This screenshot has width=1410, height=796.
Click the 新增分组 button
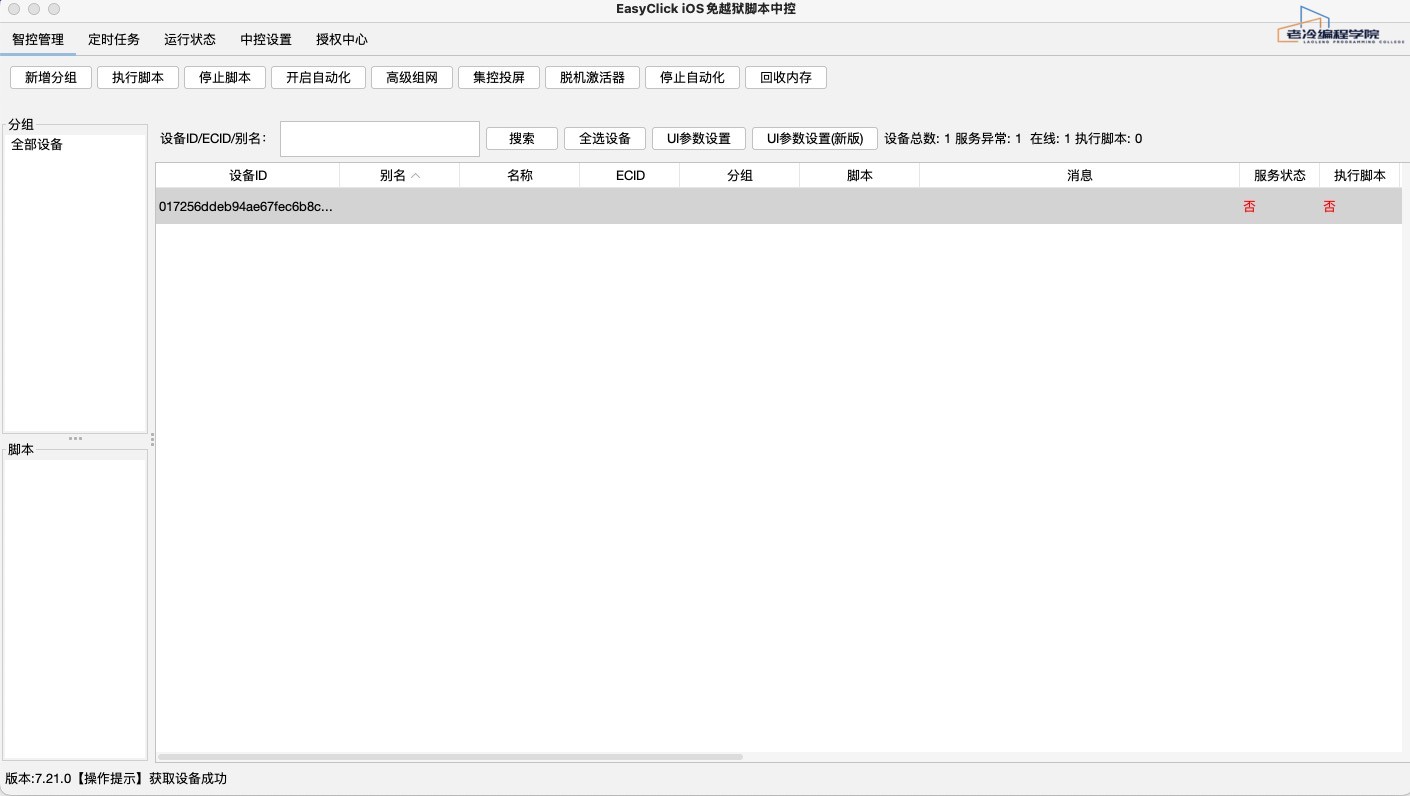(x=51, y=78)
